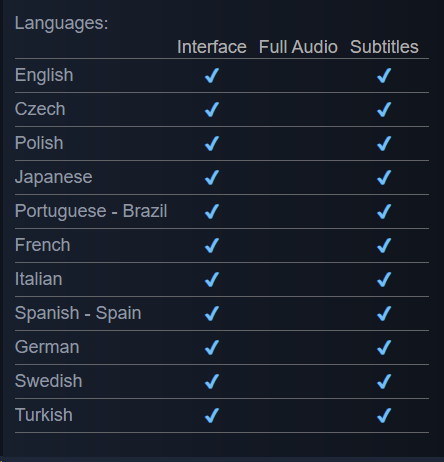Select the Japanese language name

[x=54, y=177]
